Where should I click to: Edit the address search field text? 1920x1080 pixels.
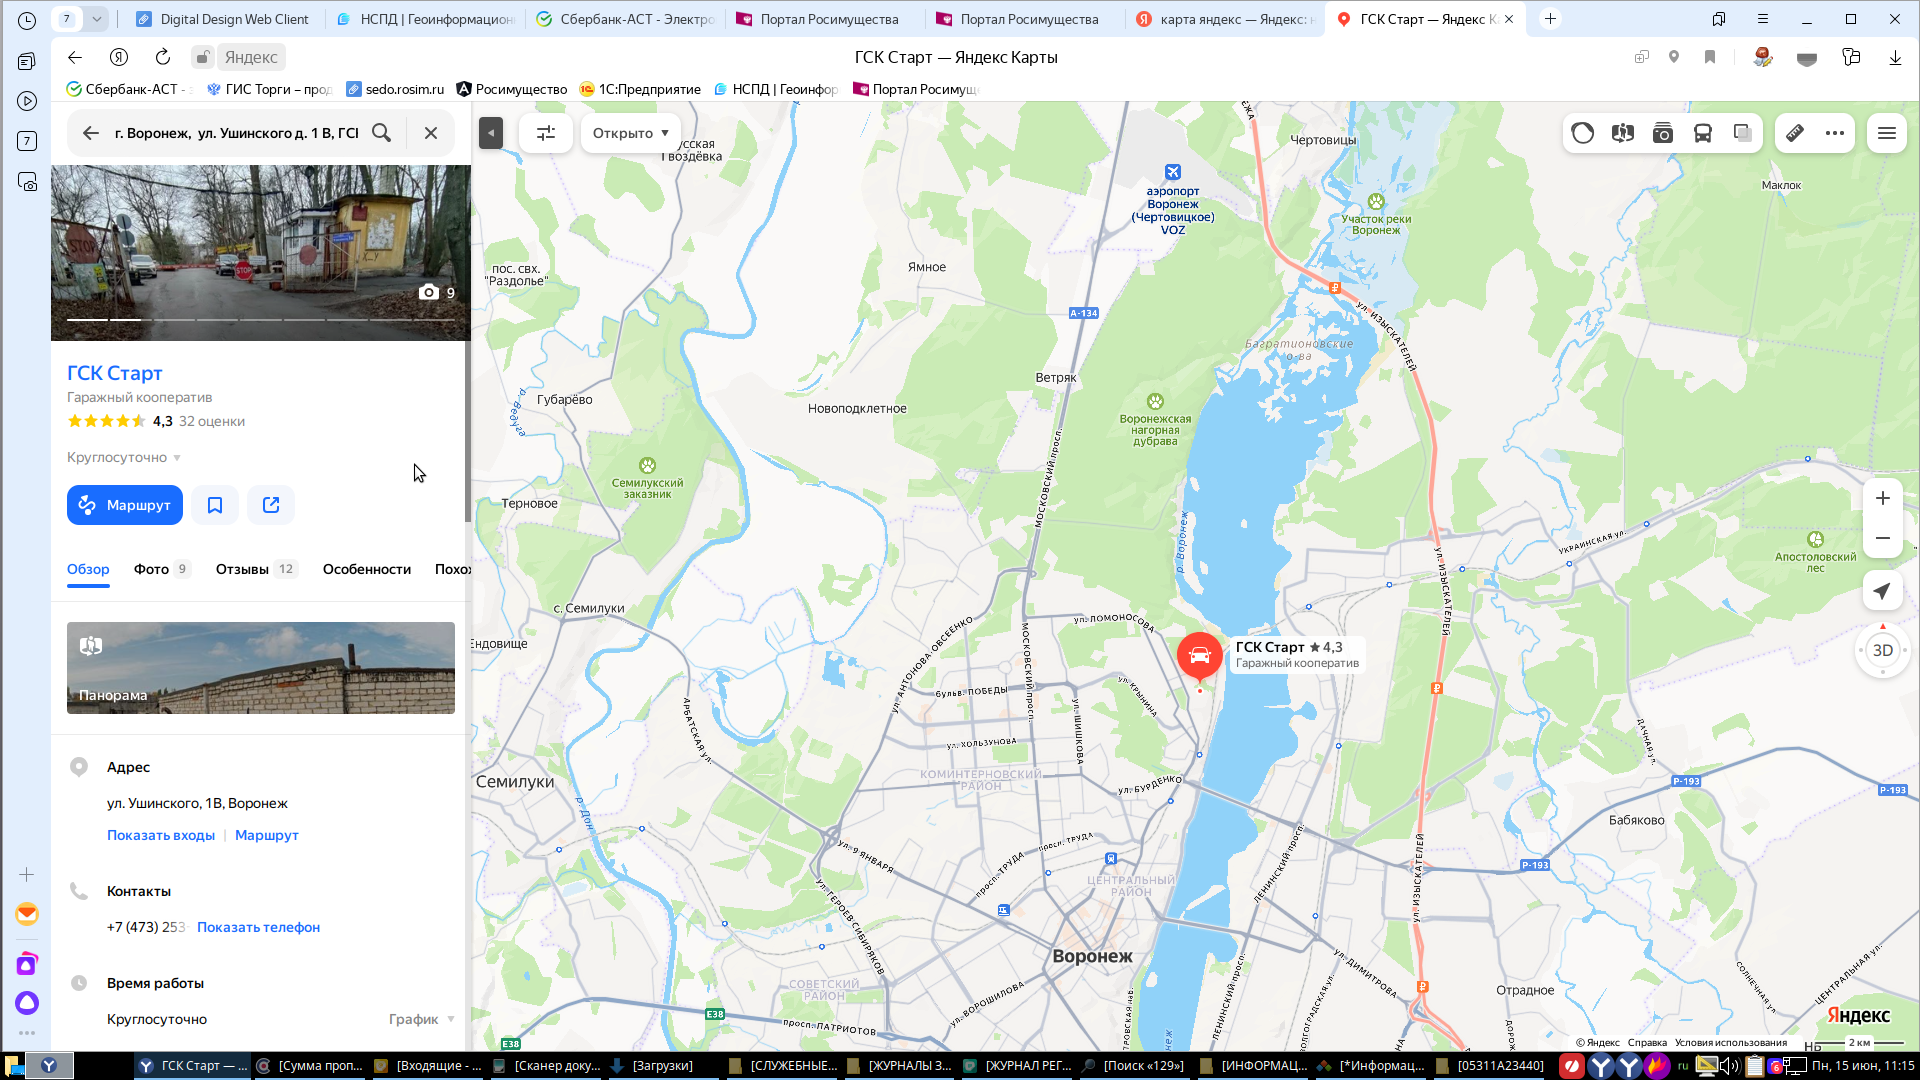(x=236, y=133)
